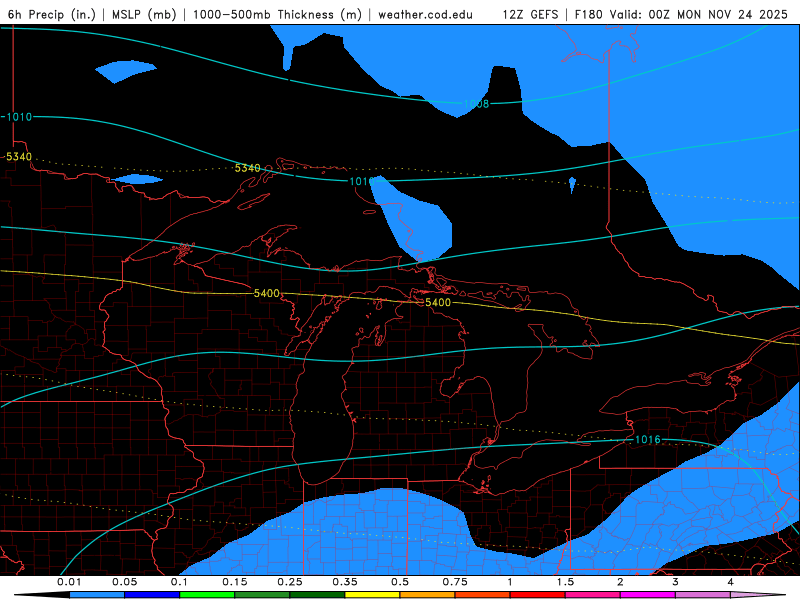800x600 pixels.
Task: Click the 1010 isobar label near Lake Nipigon
Action: click(361, 181)
